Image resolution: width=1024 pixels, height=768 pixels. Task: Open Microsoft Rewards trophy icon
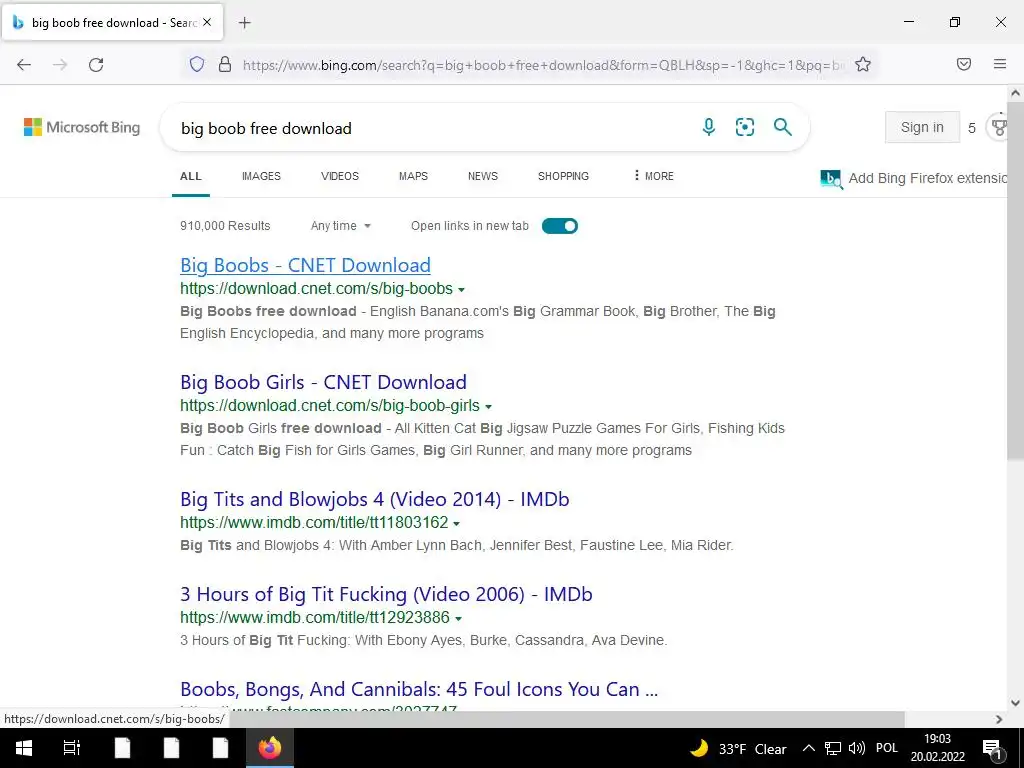[999, 127]
